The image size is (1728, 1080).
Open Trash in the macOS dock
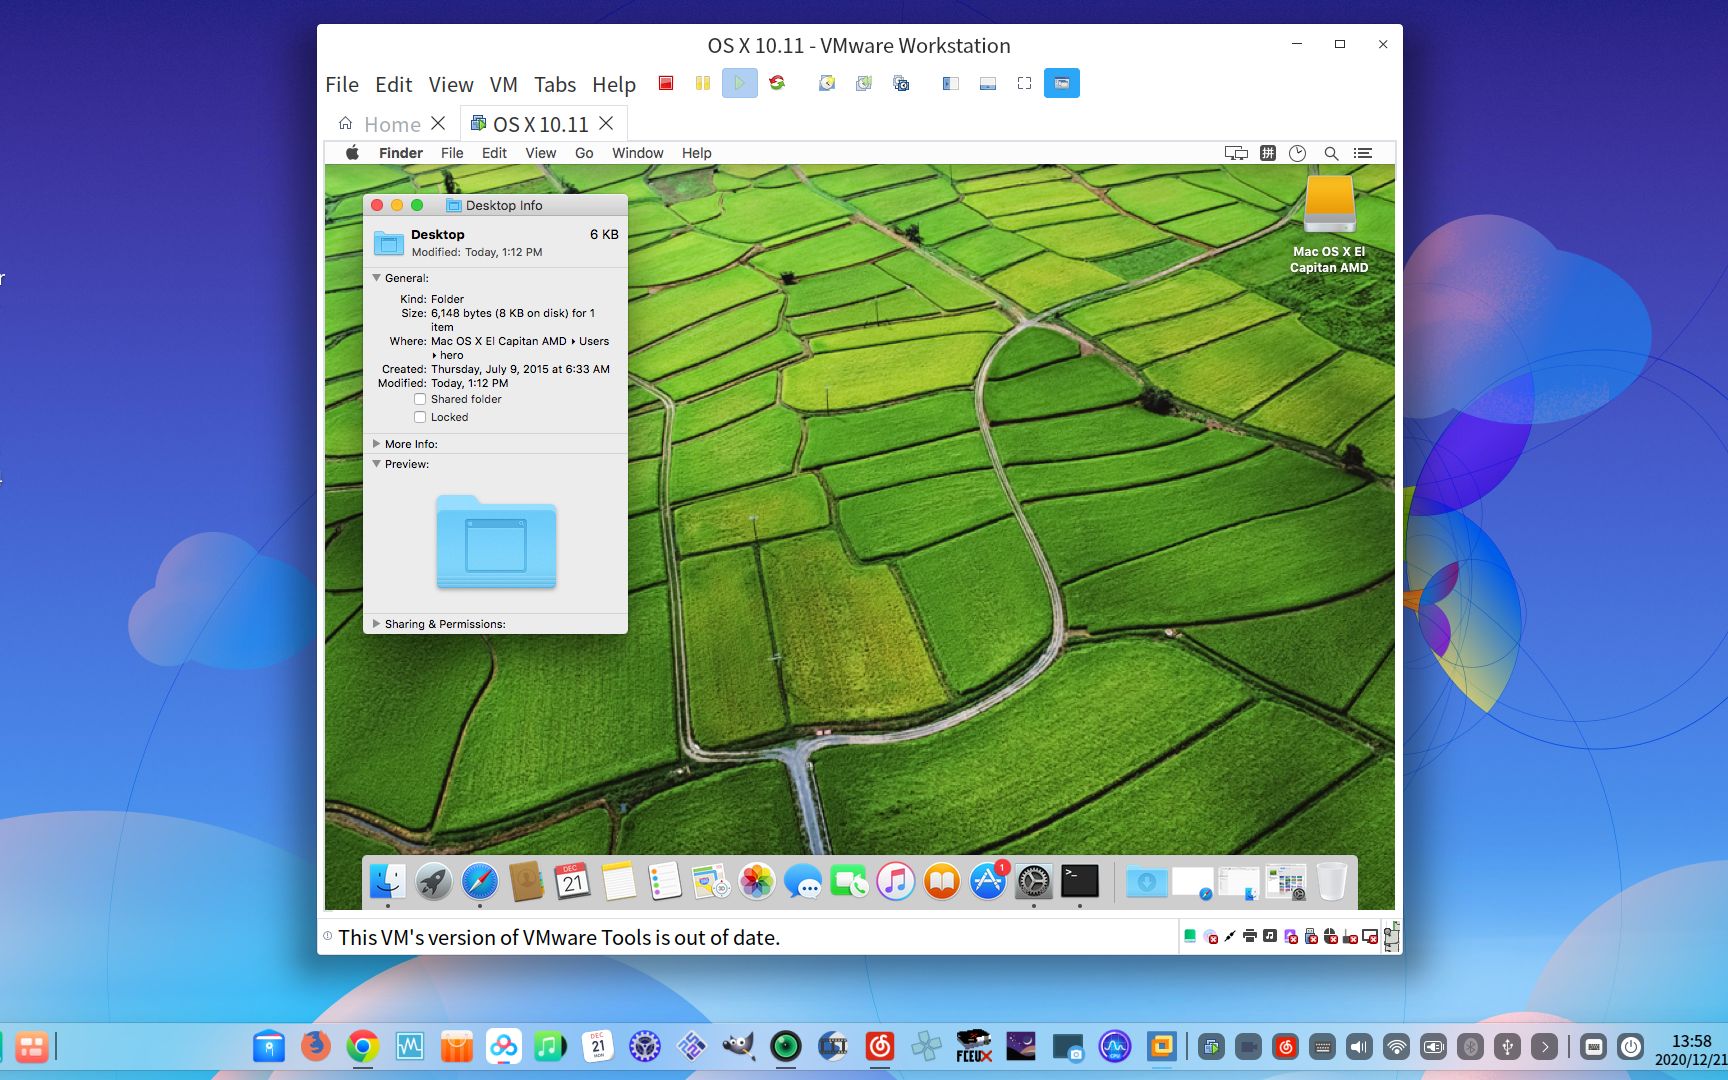1331,881
